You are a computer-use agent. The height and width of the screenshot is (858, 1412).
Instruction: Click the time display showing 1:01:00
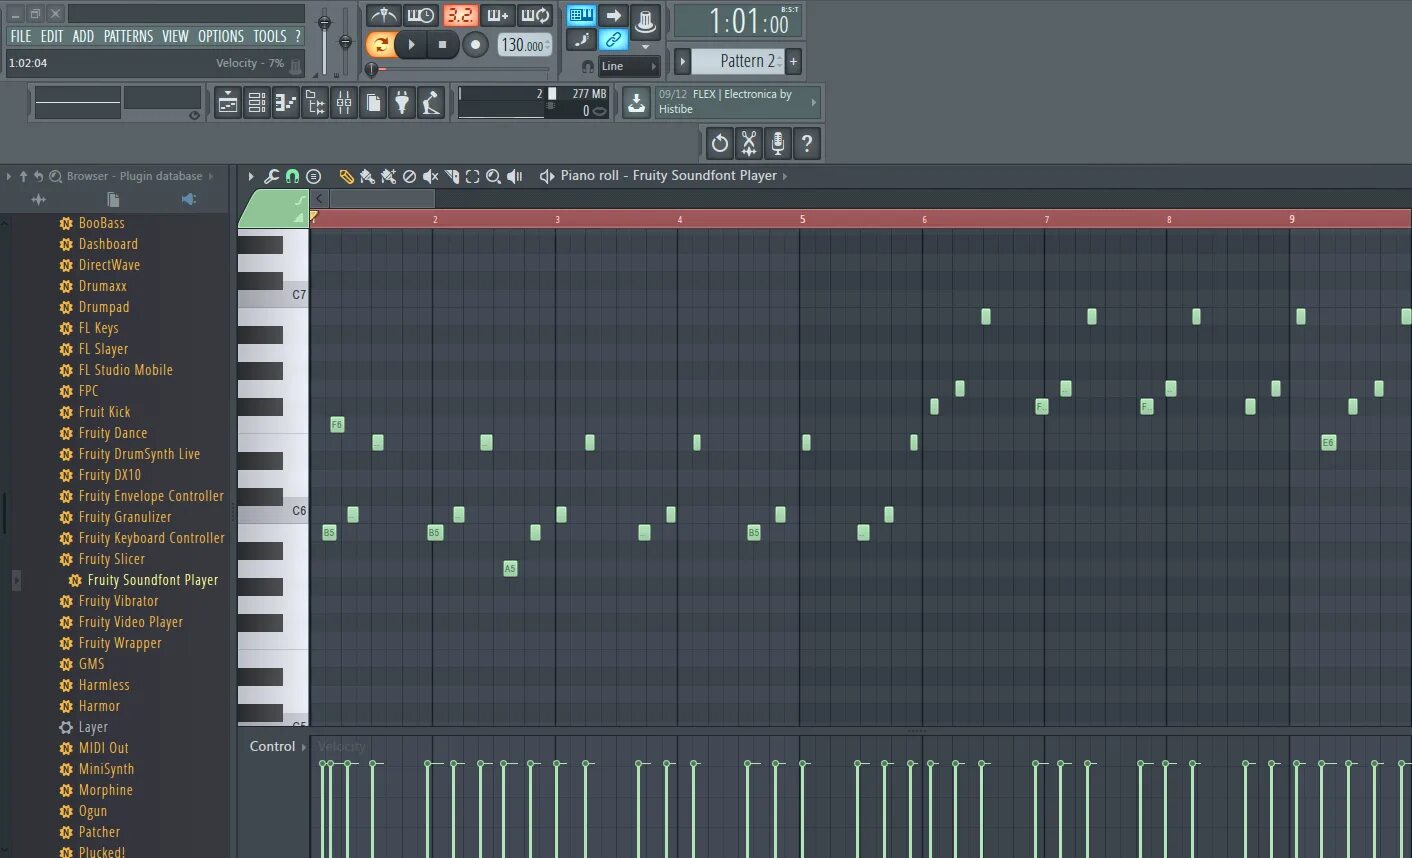coord(739,21)
